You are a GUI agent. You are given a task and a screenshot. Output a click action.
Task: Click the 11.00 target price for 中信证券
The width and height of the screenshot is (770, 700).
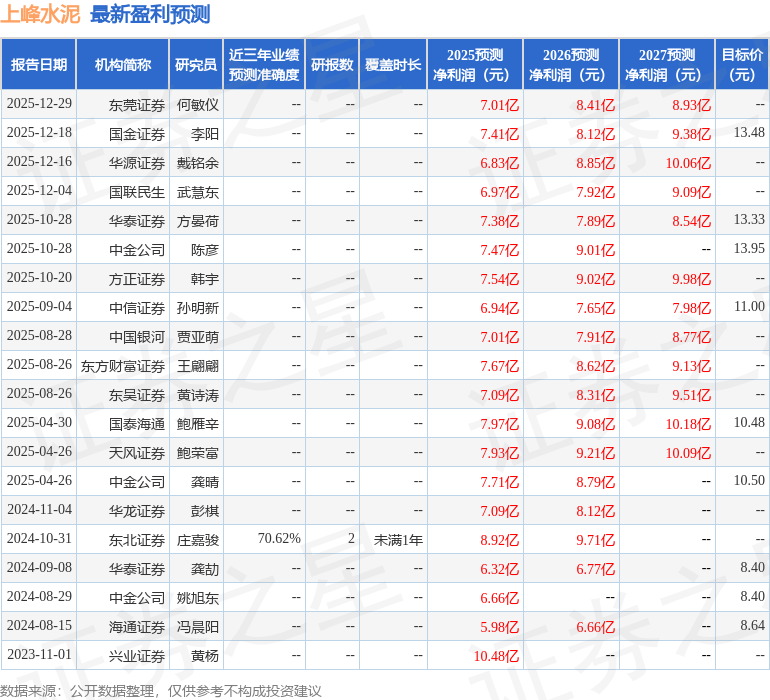(748, 307)
